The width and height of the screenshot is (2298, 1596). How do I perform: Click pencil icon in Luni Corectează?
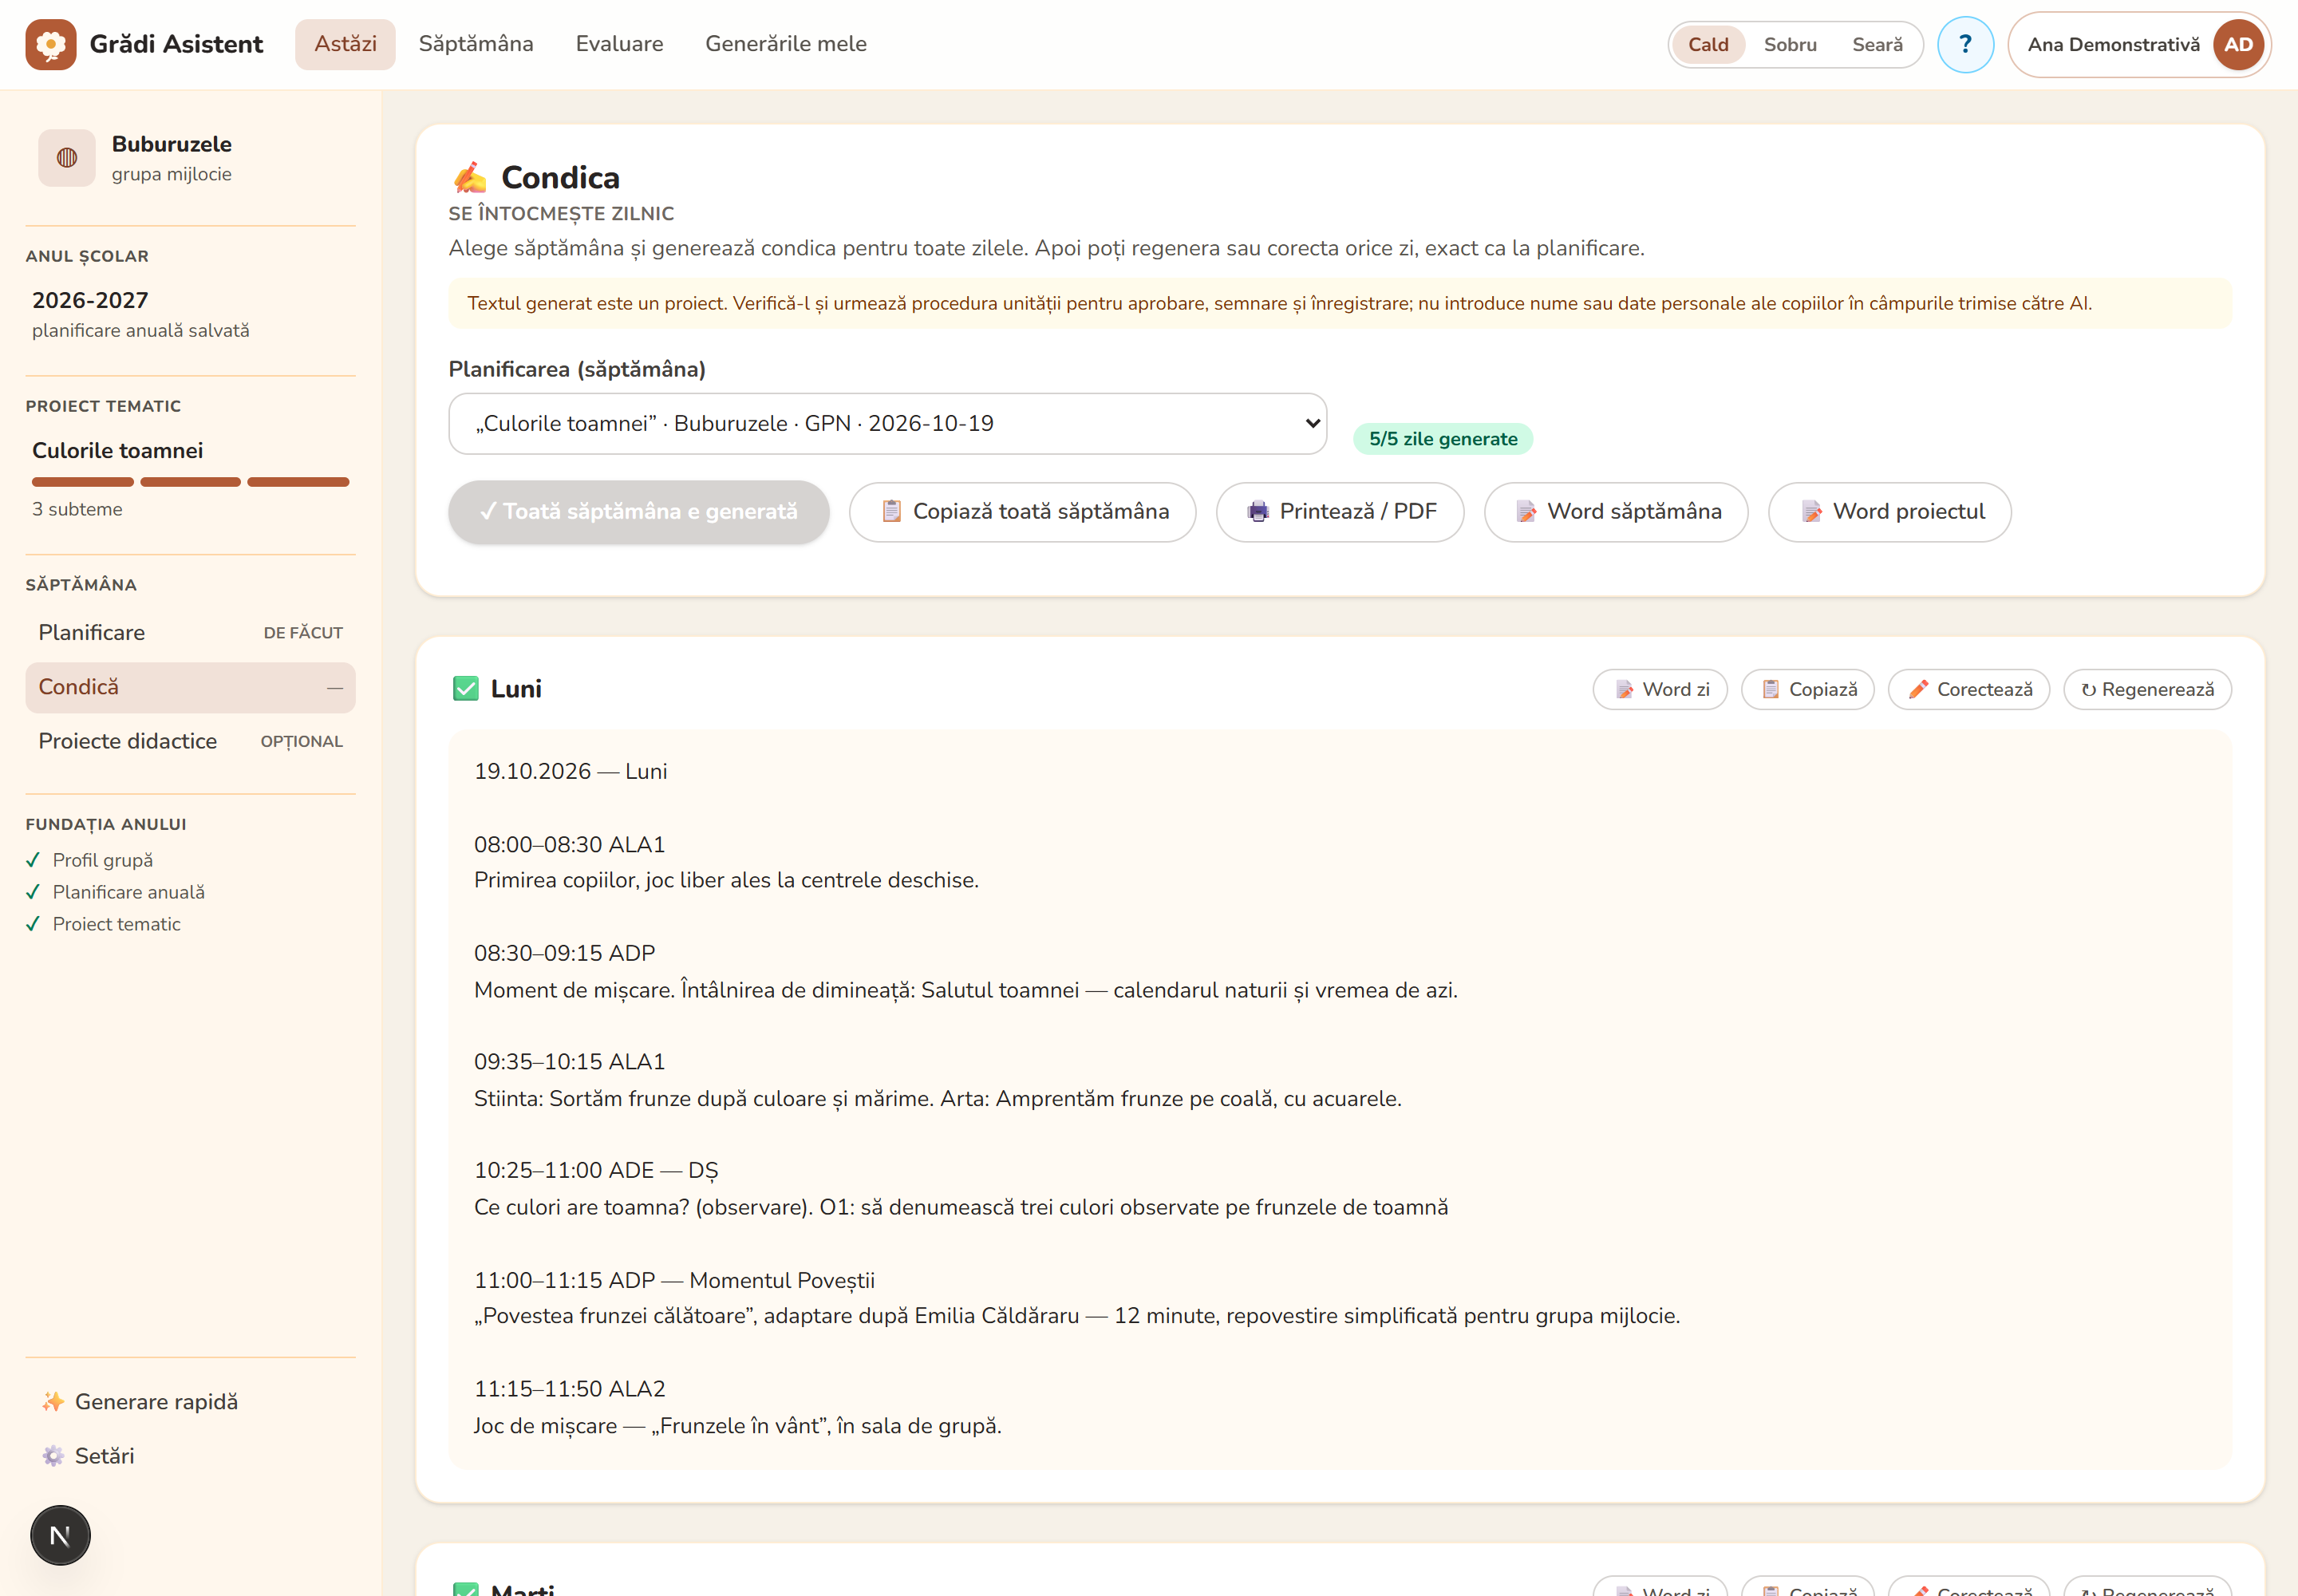point(1918,689)
